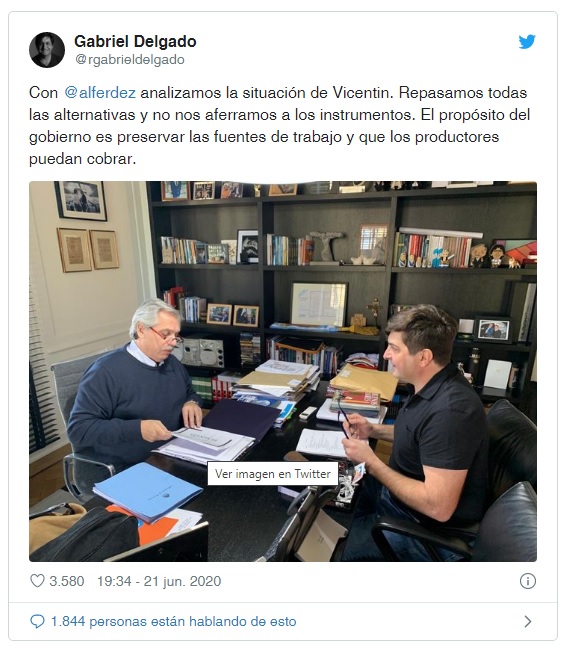Open the Gabriel Delgado display name

pyautogui.click(x=135, y=41)
